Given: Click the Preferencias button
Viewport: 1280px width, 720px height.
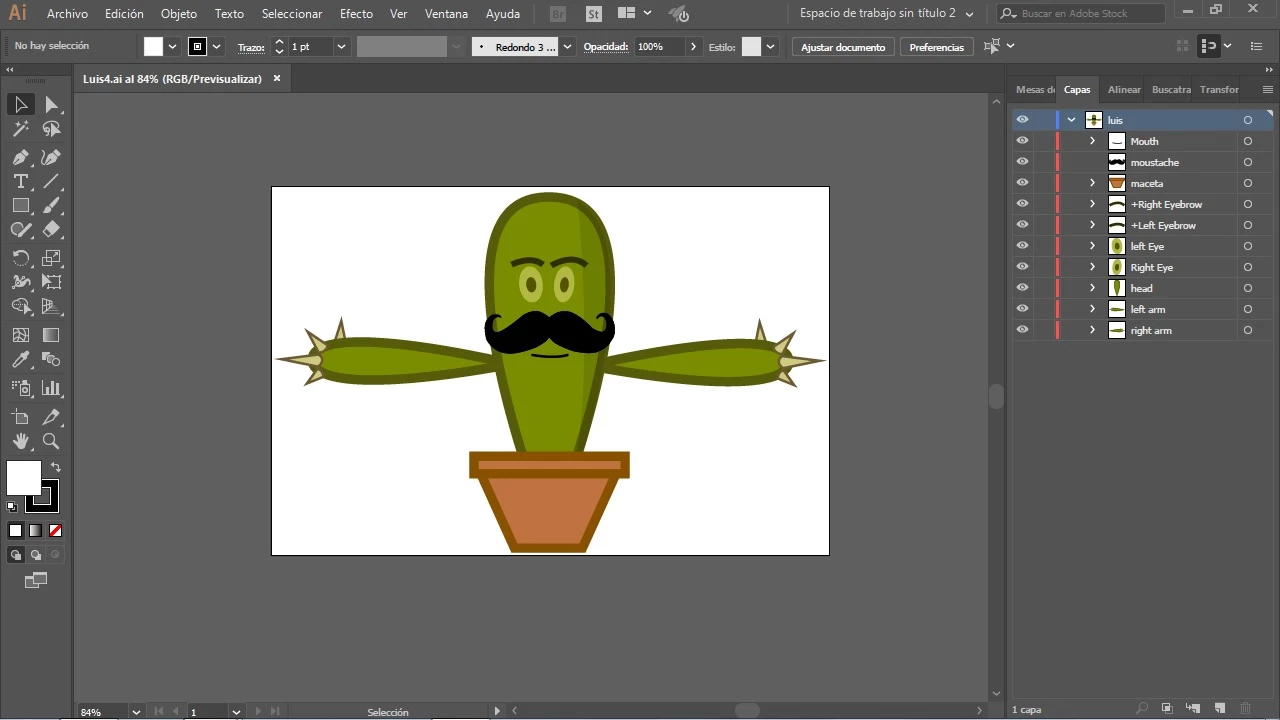Looking at the screenshot, I should click(x=936, y=47).
